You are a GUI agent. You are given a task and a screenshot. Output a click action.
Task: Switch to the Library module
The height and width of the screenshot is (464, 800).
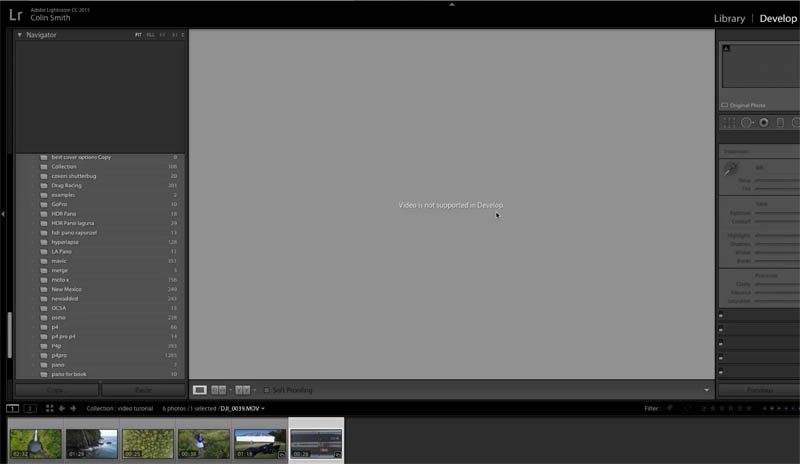coord(729,18)
